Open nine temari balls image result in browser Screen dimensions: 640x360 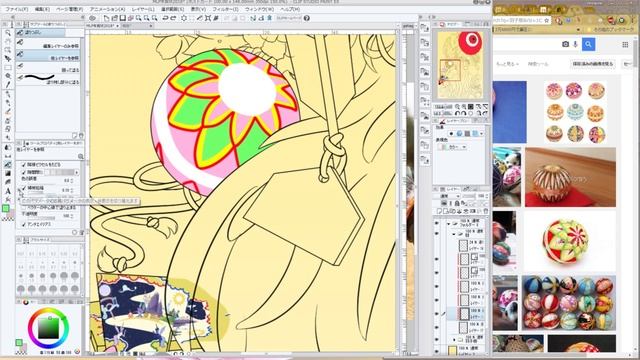pos(575,111)
